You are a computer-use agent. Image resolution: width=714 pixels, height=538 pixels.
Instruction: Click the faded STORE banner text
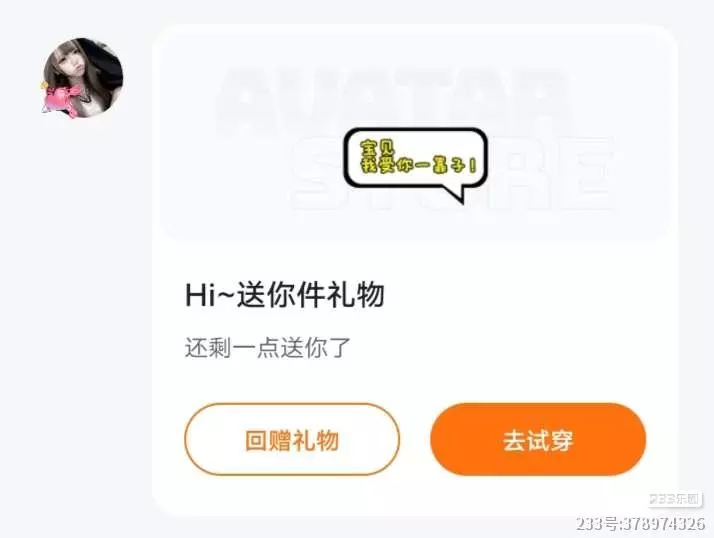[453, 173]
